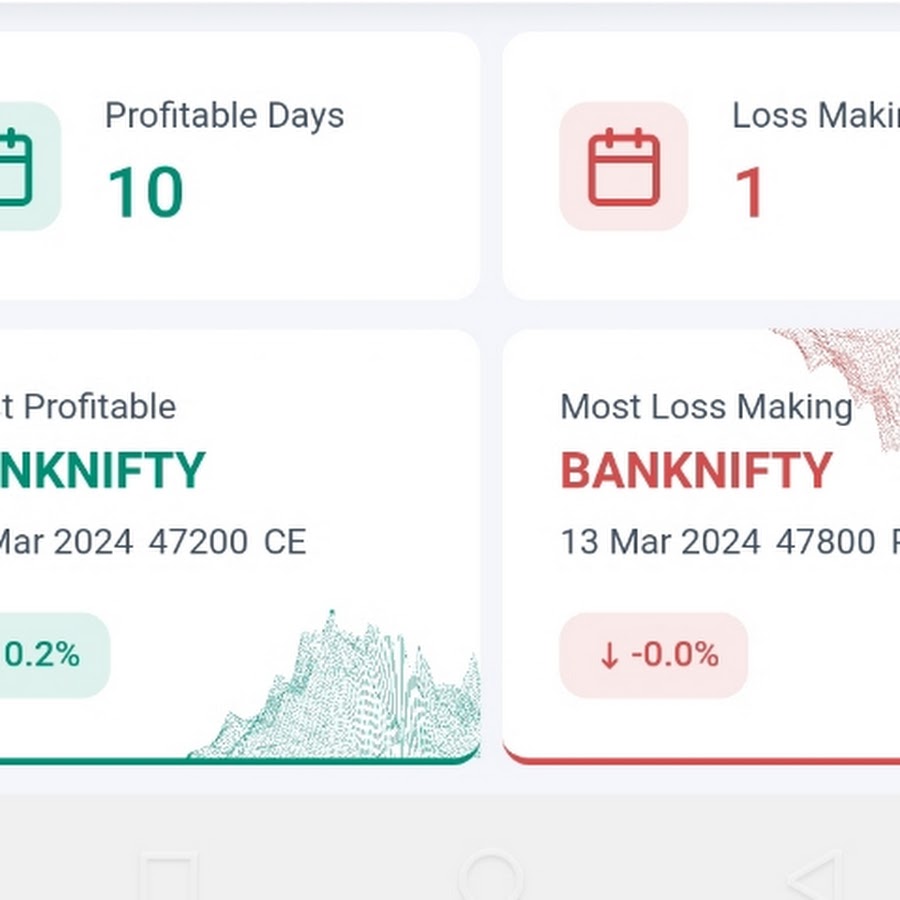Tap the red dotted graphic in loss card
Viewport: 900px width, 900px height.
coord(838,387)
